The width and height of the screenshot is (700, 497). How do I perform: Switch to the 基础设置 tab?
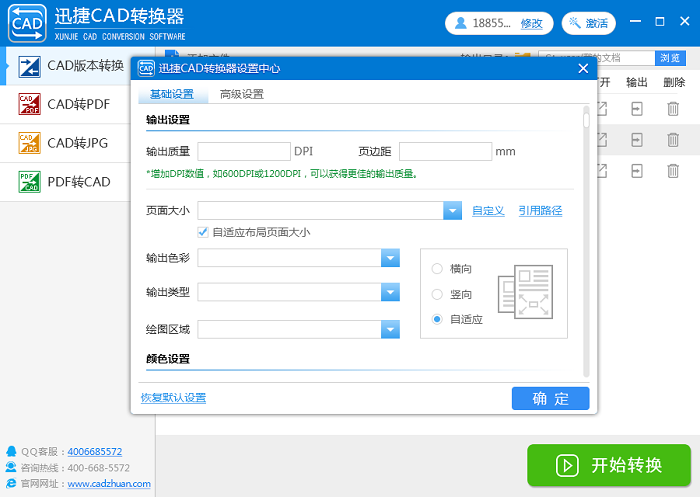pos(173,94)
